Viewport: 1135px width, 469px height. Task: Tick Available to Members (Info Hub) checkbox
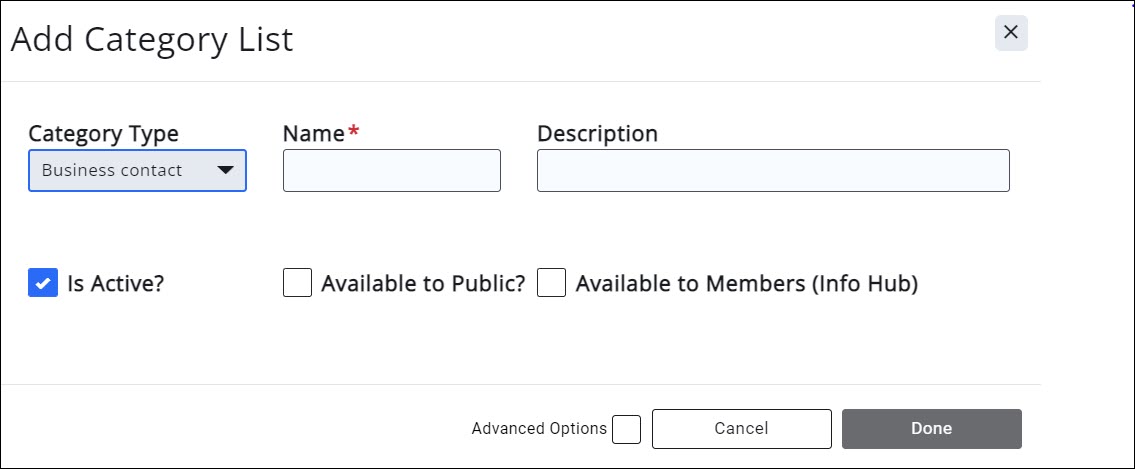point(551,284)
